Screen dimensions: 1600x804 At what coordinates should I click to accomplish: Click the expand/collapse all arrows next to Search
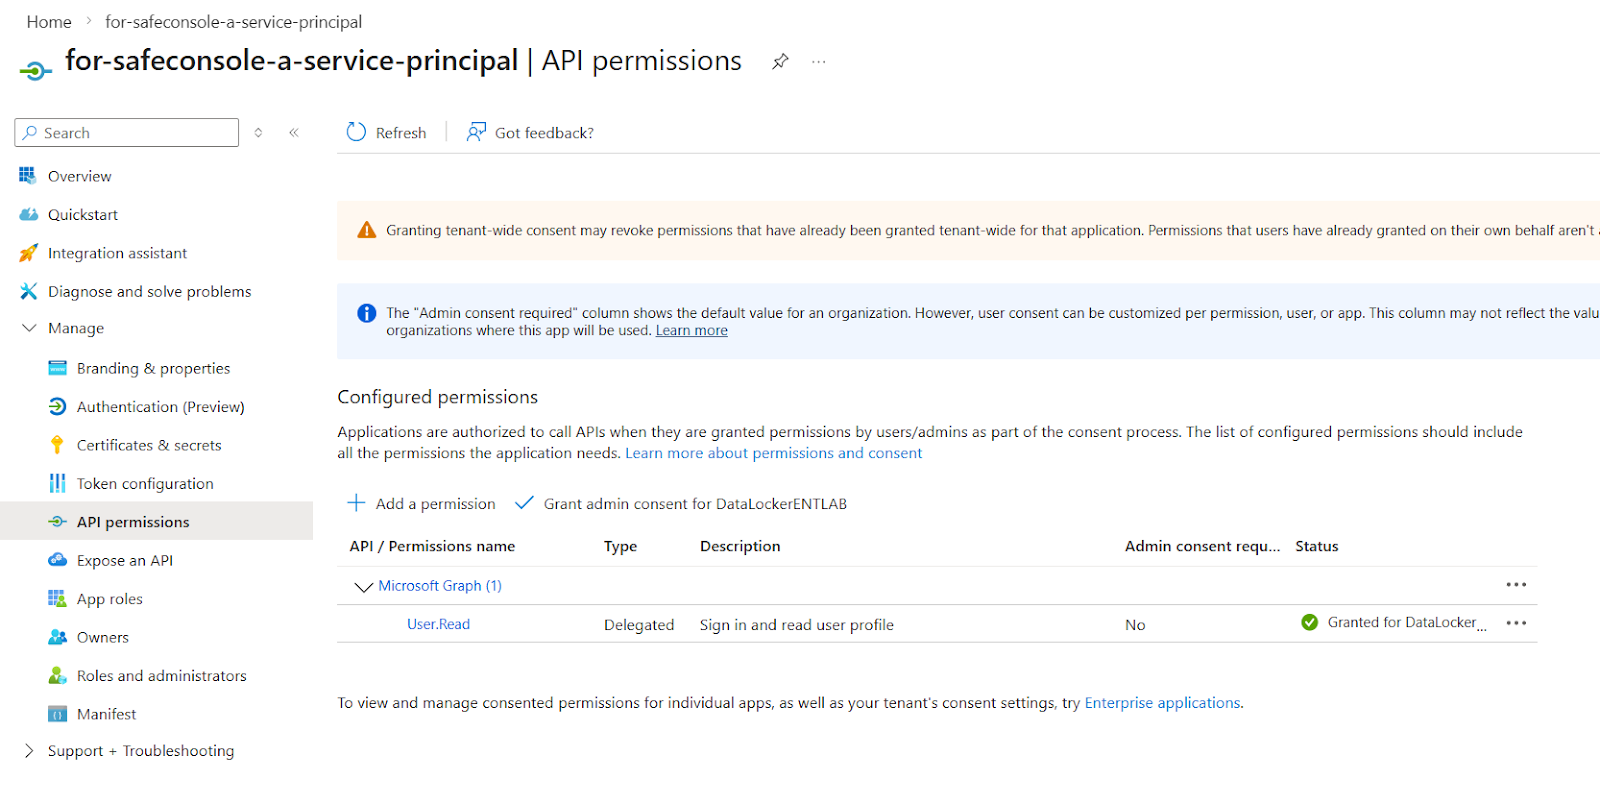click(x=258, y=132)
